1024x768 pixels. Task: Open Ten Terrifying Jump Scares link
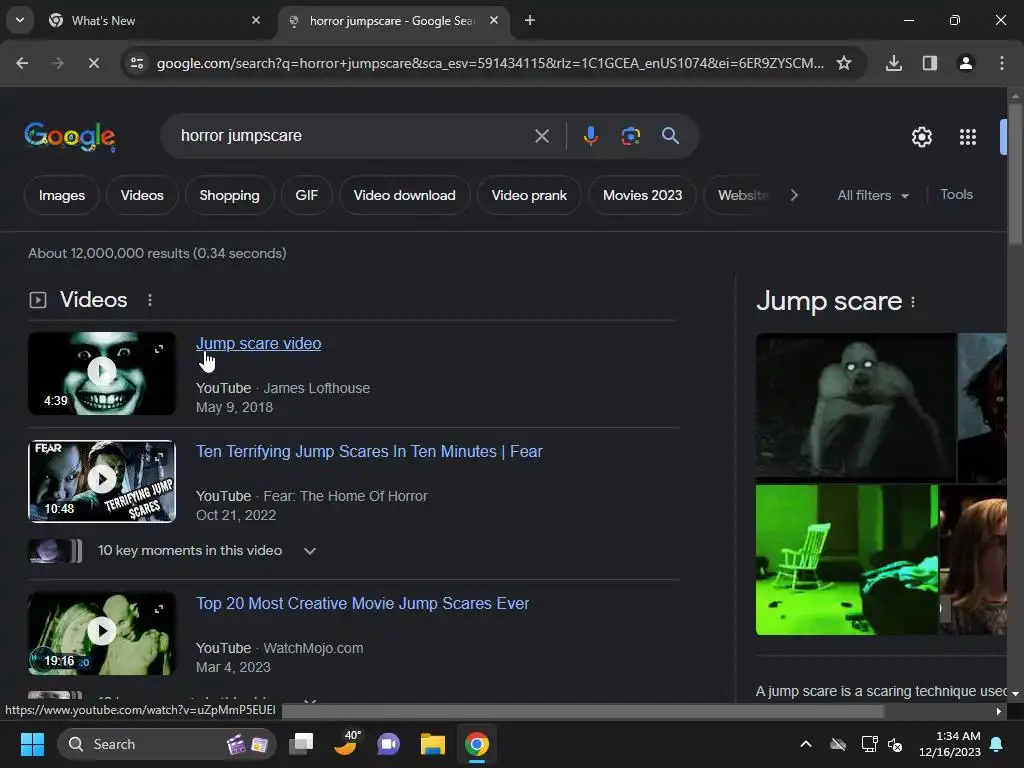(369, 451)
